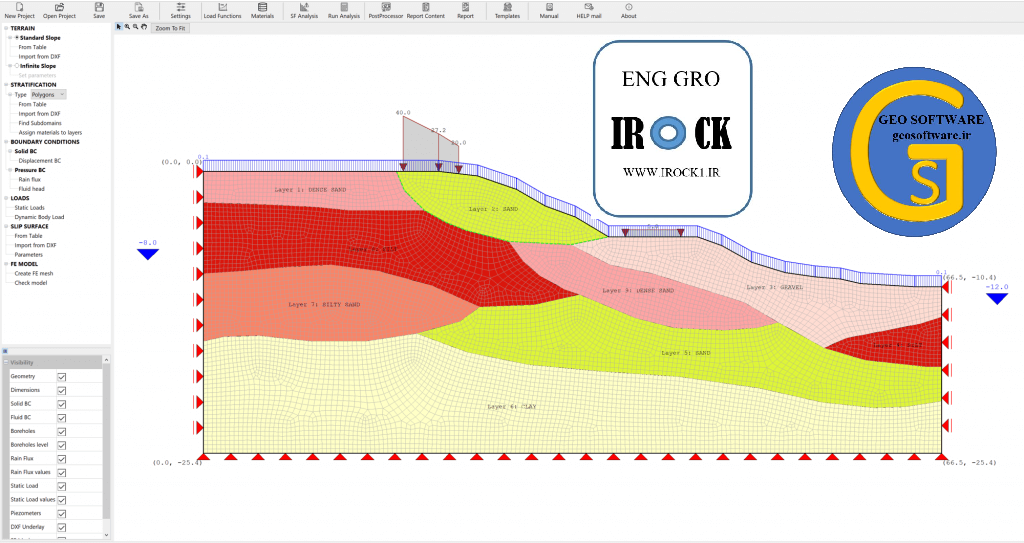
Task: Click the yellow CLAY layer region
Action: pyautogui.click(x=520, y=420)
